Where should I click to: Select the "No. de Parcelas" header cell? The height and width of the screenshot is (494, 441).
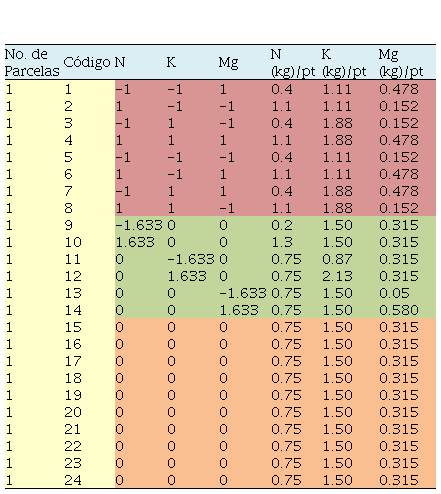pyautogui.click(x=32, y=62)
